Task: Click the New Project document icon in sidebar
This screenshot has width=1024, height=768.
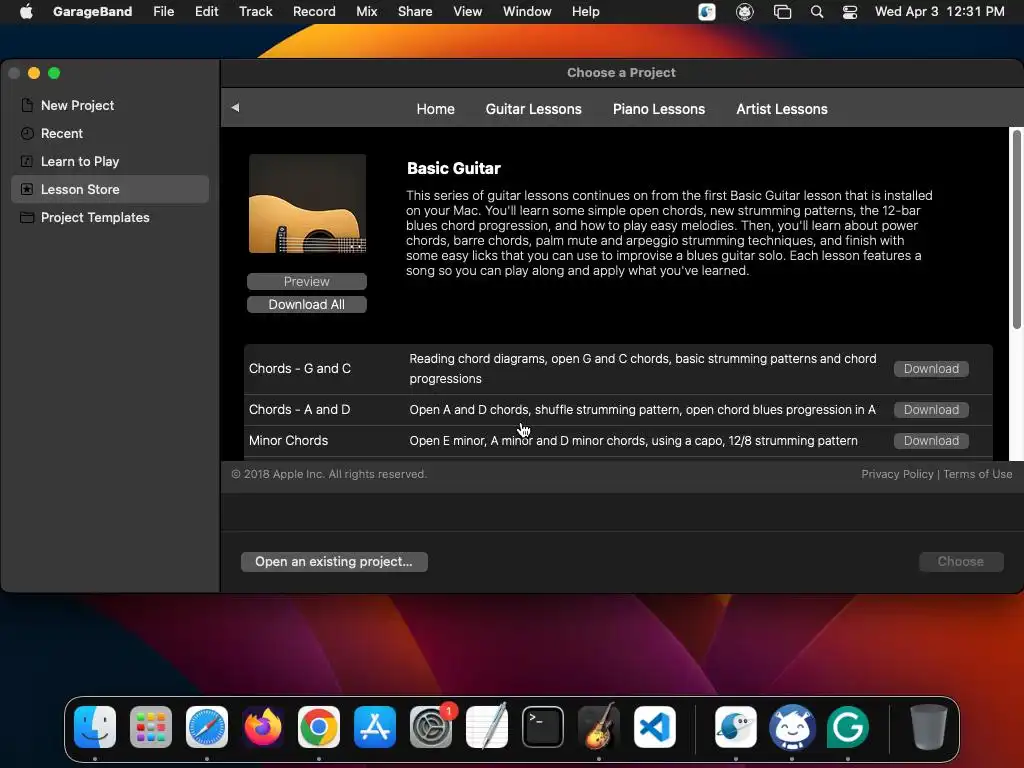Action: 27,105
